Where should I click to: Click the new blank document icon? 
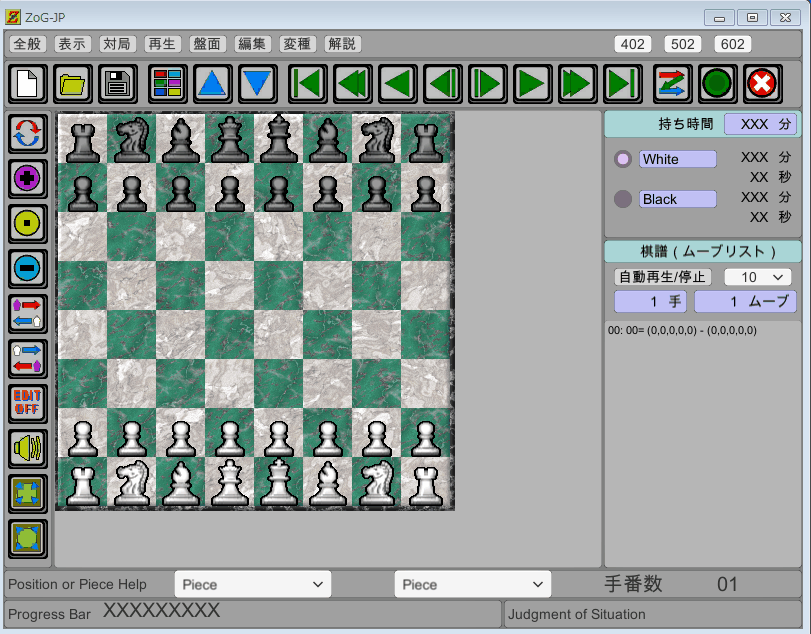27,83
